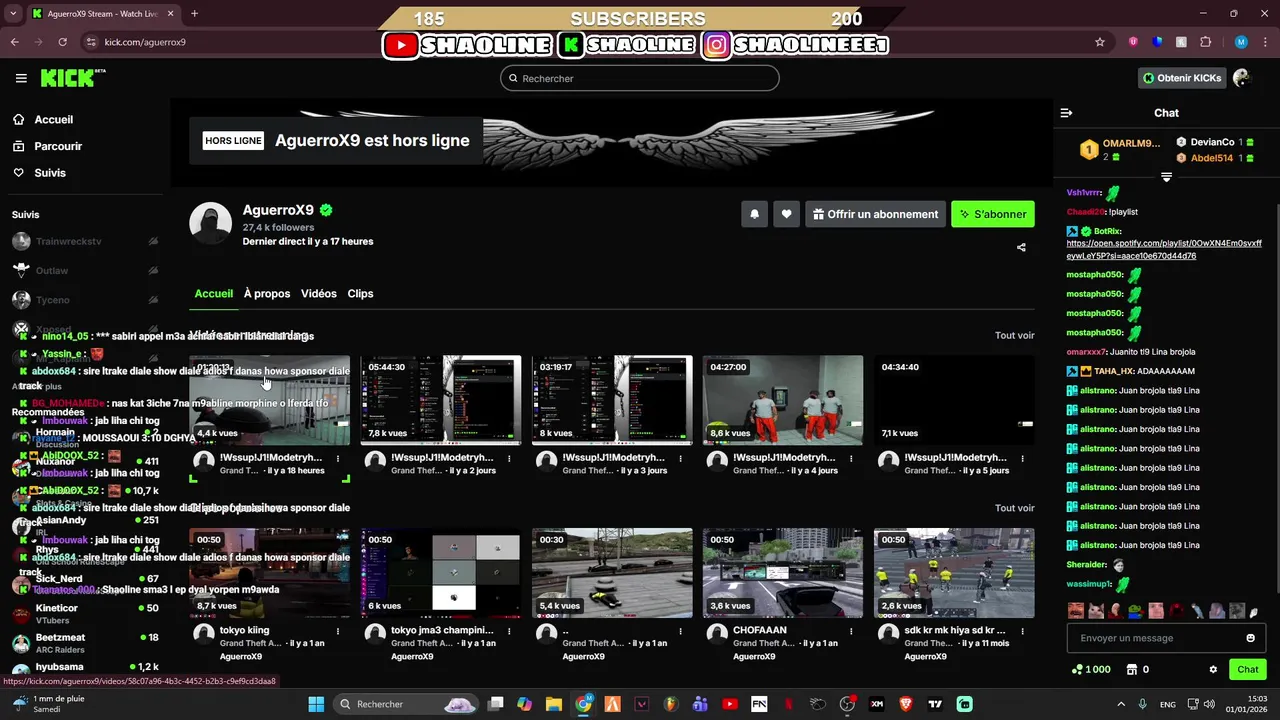This screenshot has height=720, width=1280.
Task: Click the AguerroX9 profile avatar
Action: click(x=211, y=223)
